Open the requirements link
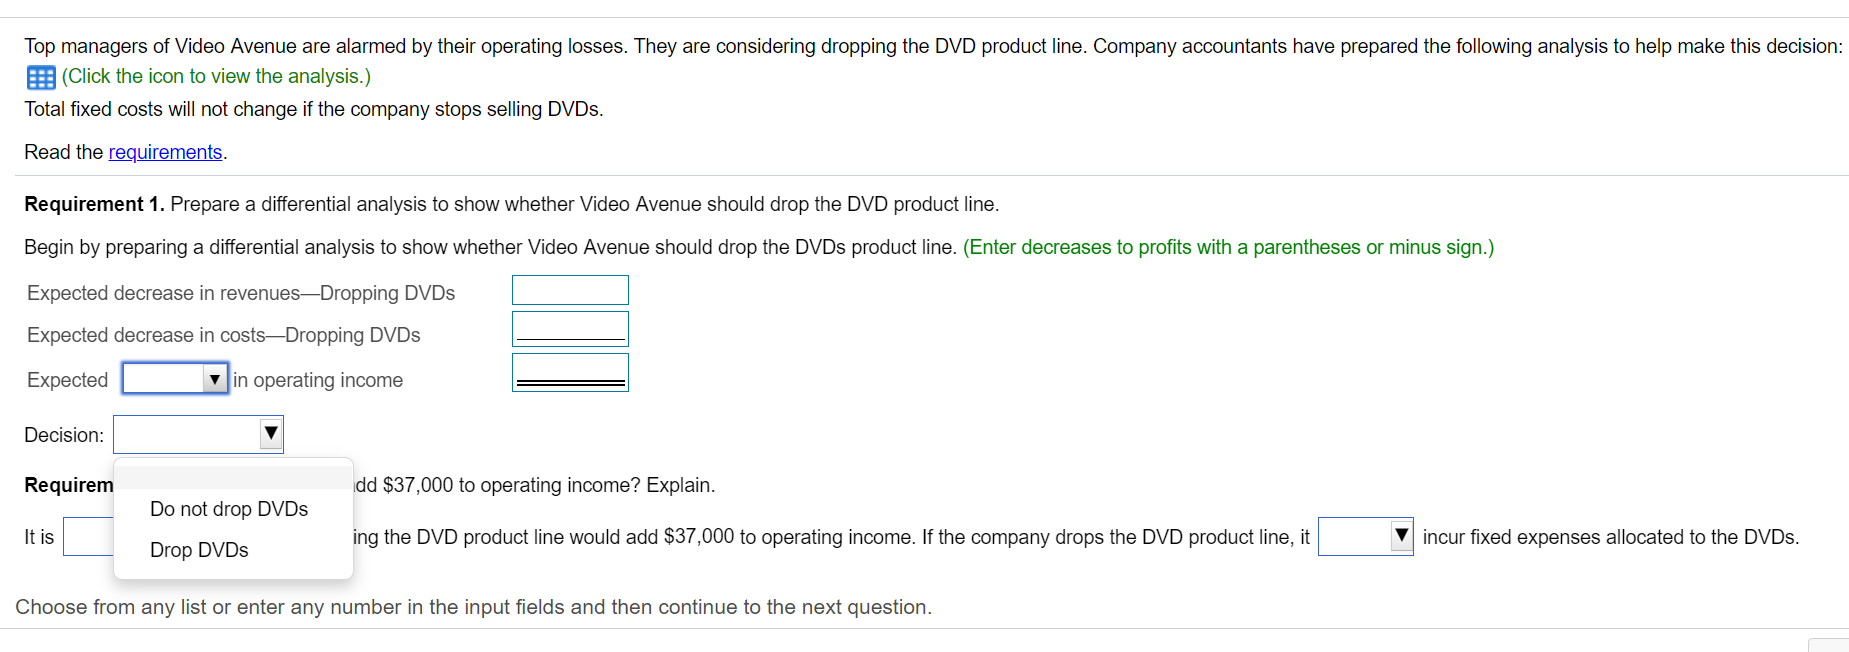This screenshot has height=652, width=1849. [x=165, y=151]
